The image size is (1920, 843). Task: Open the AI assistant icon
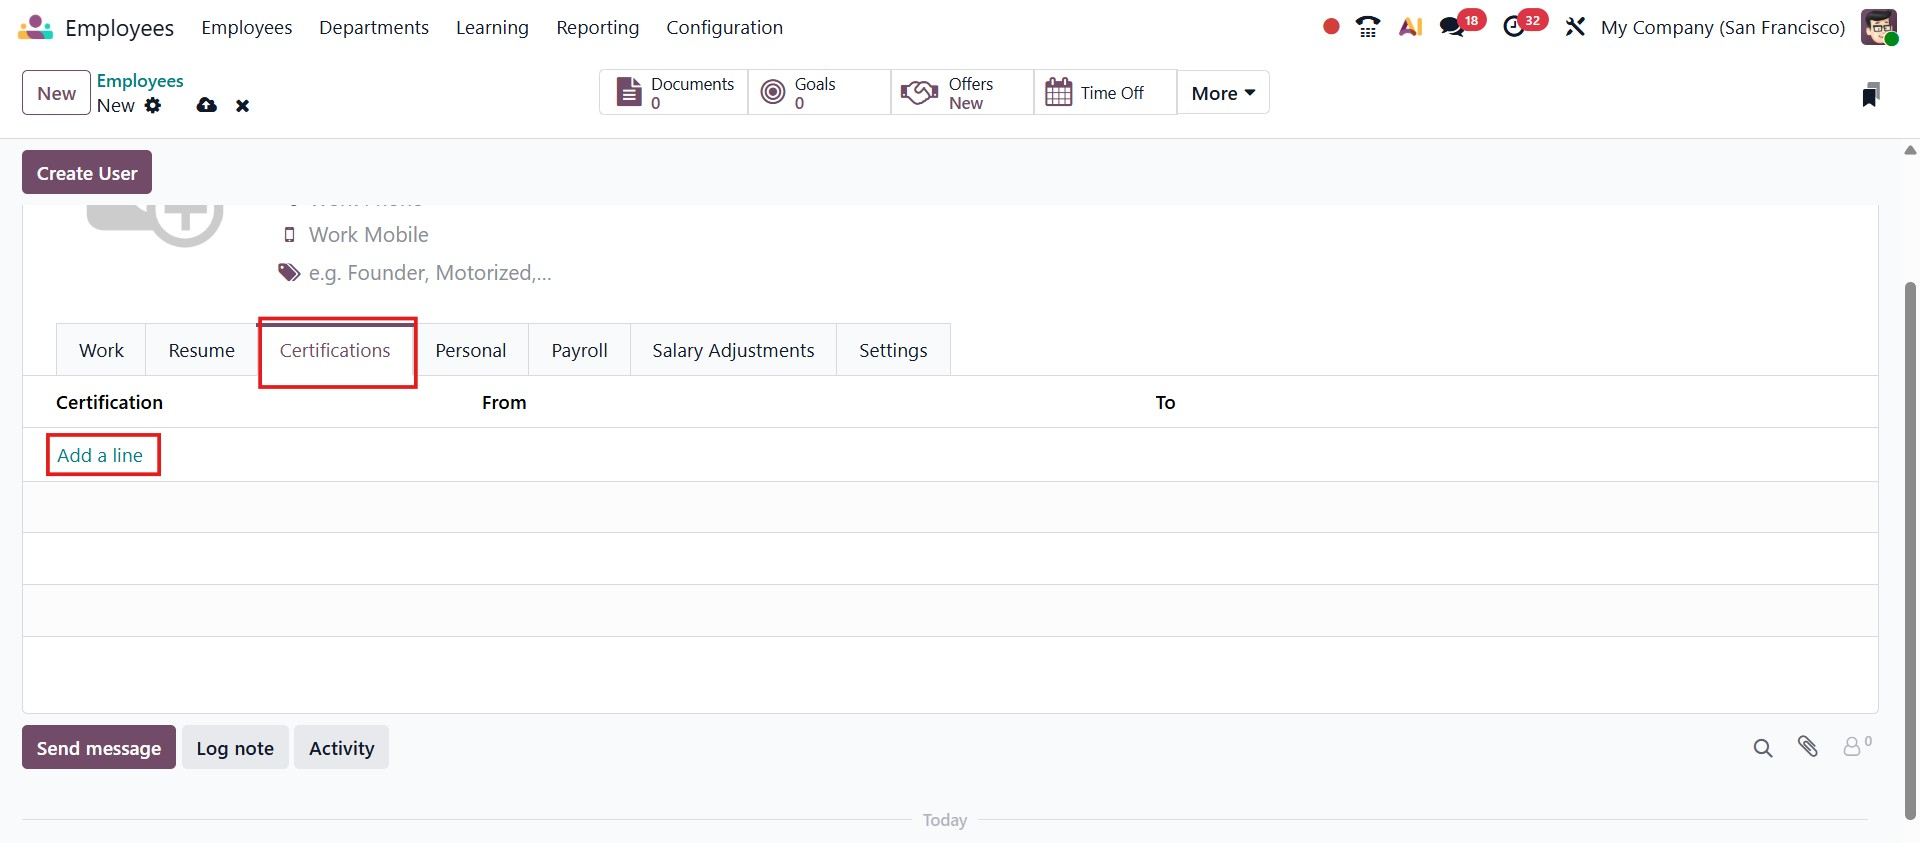[x=1411, y=27]
